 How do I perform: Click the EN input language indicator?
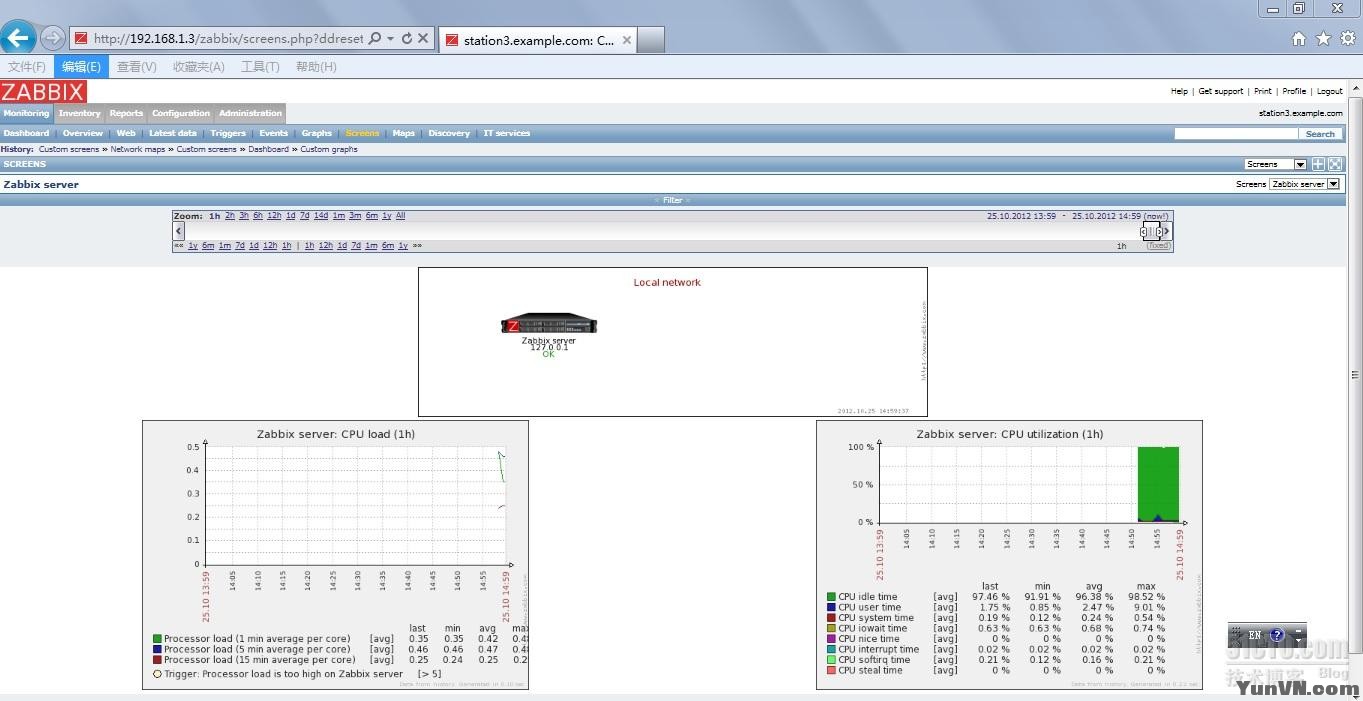[1255, 635]
